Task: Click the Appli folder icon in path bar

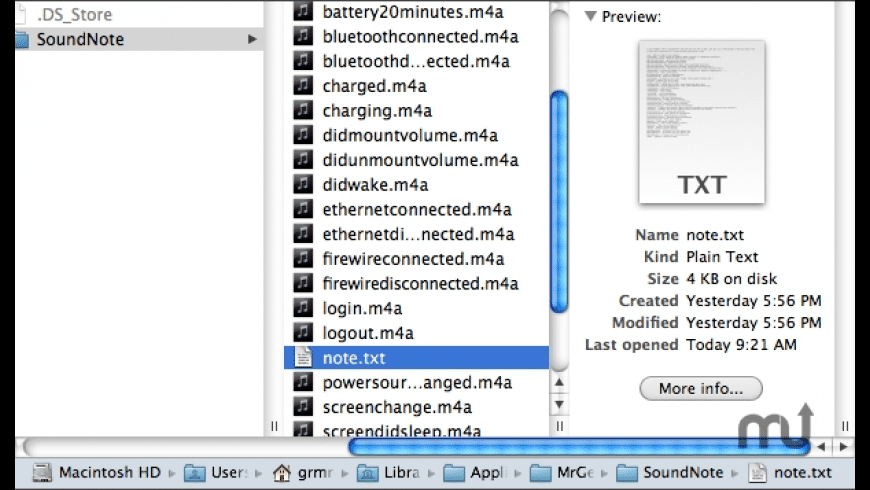Action: [x=454, y=473]
